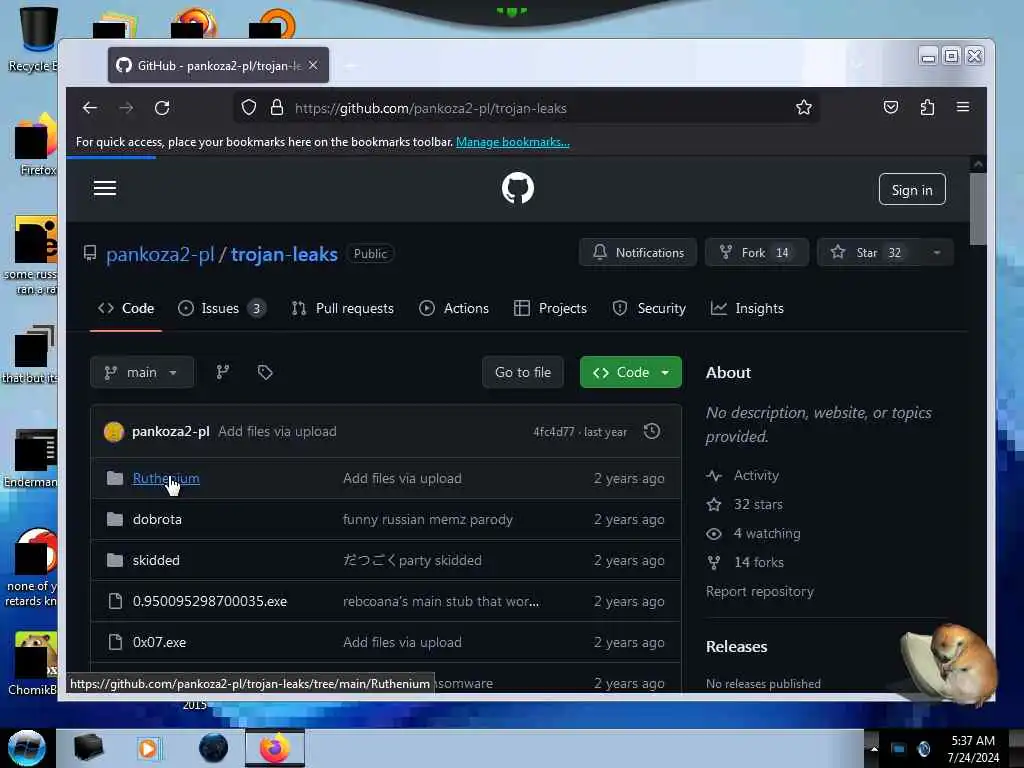Bookmark this page with the star icon
This screenshot has width=1024, height=768.
click(x=804, y=108)
